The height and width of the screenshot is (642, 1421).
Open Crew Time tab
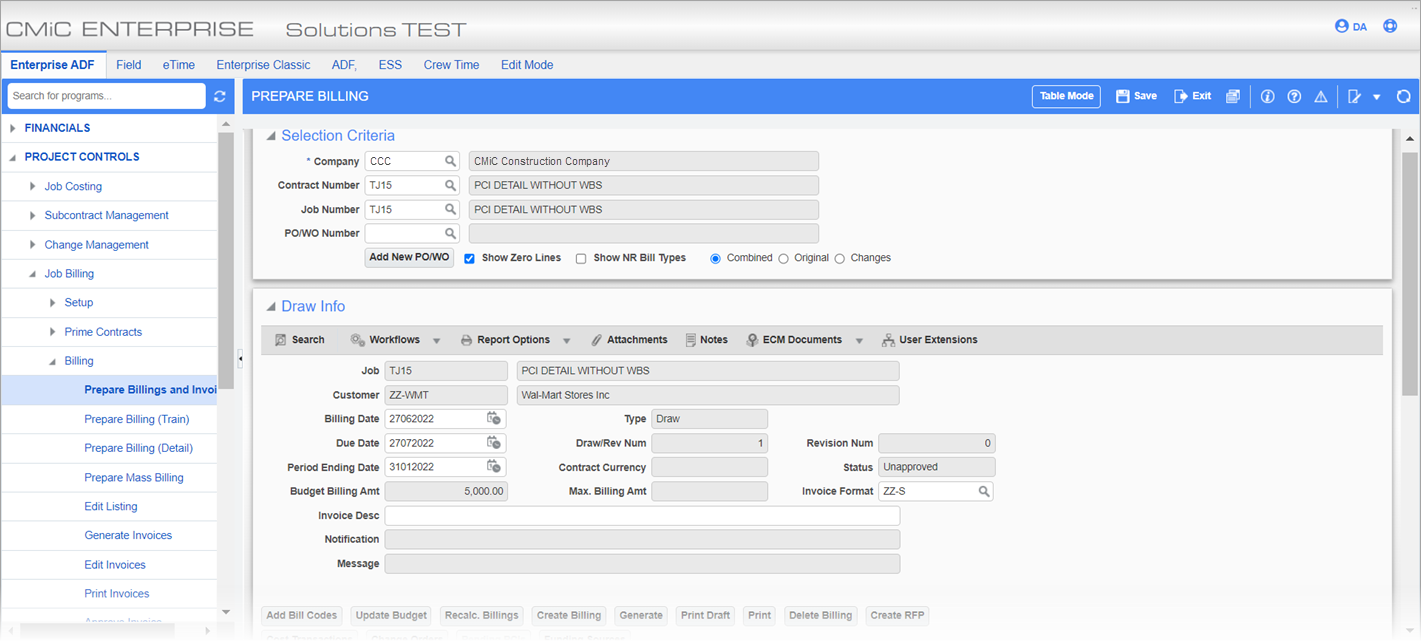pos(451,65)
